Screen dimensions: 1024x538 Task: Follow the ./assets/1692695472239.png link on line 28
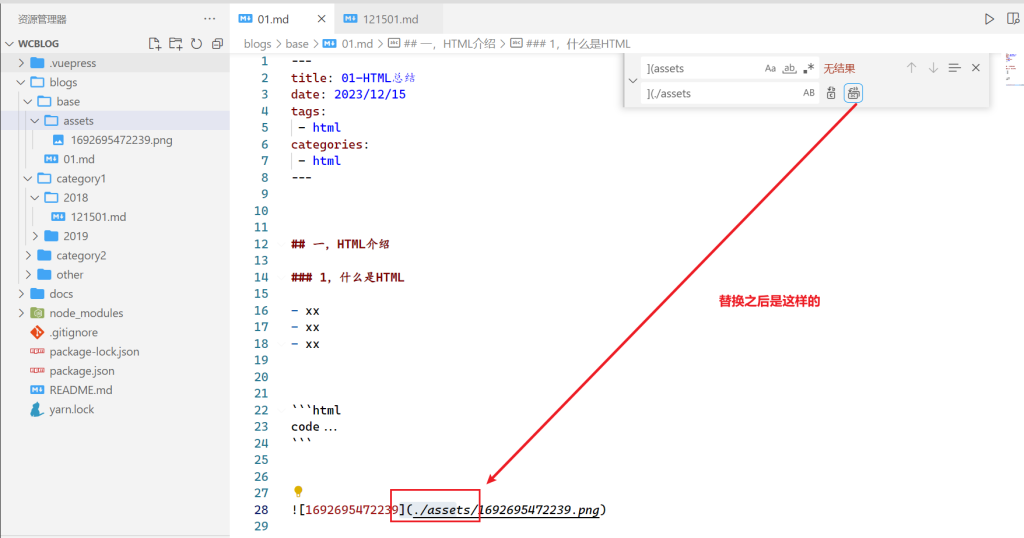[506, 510]
